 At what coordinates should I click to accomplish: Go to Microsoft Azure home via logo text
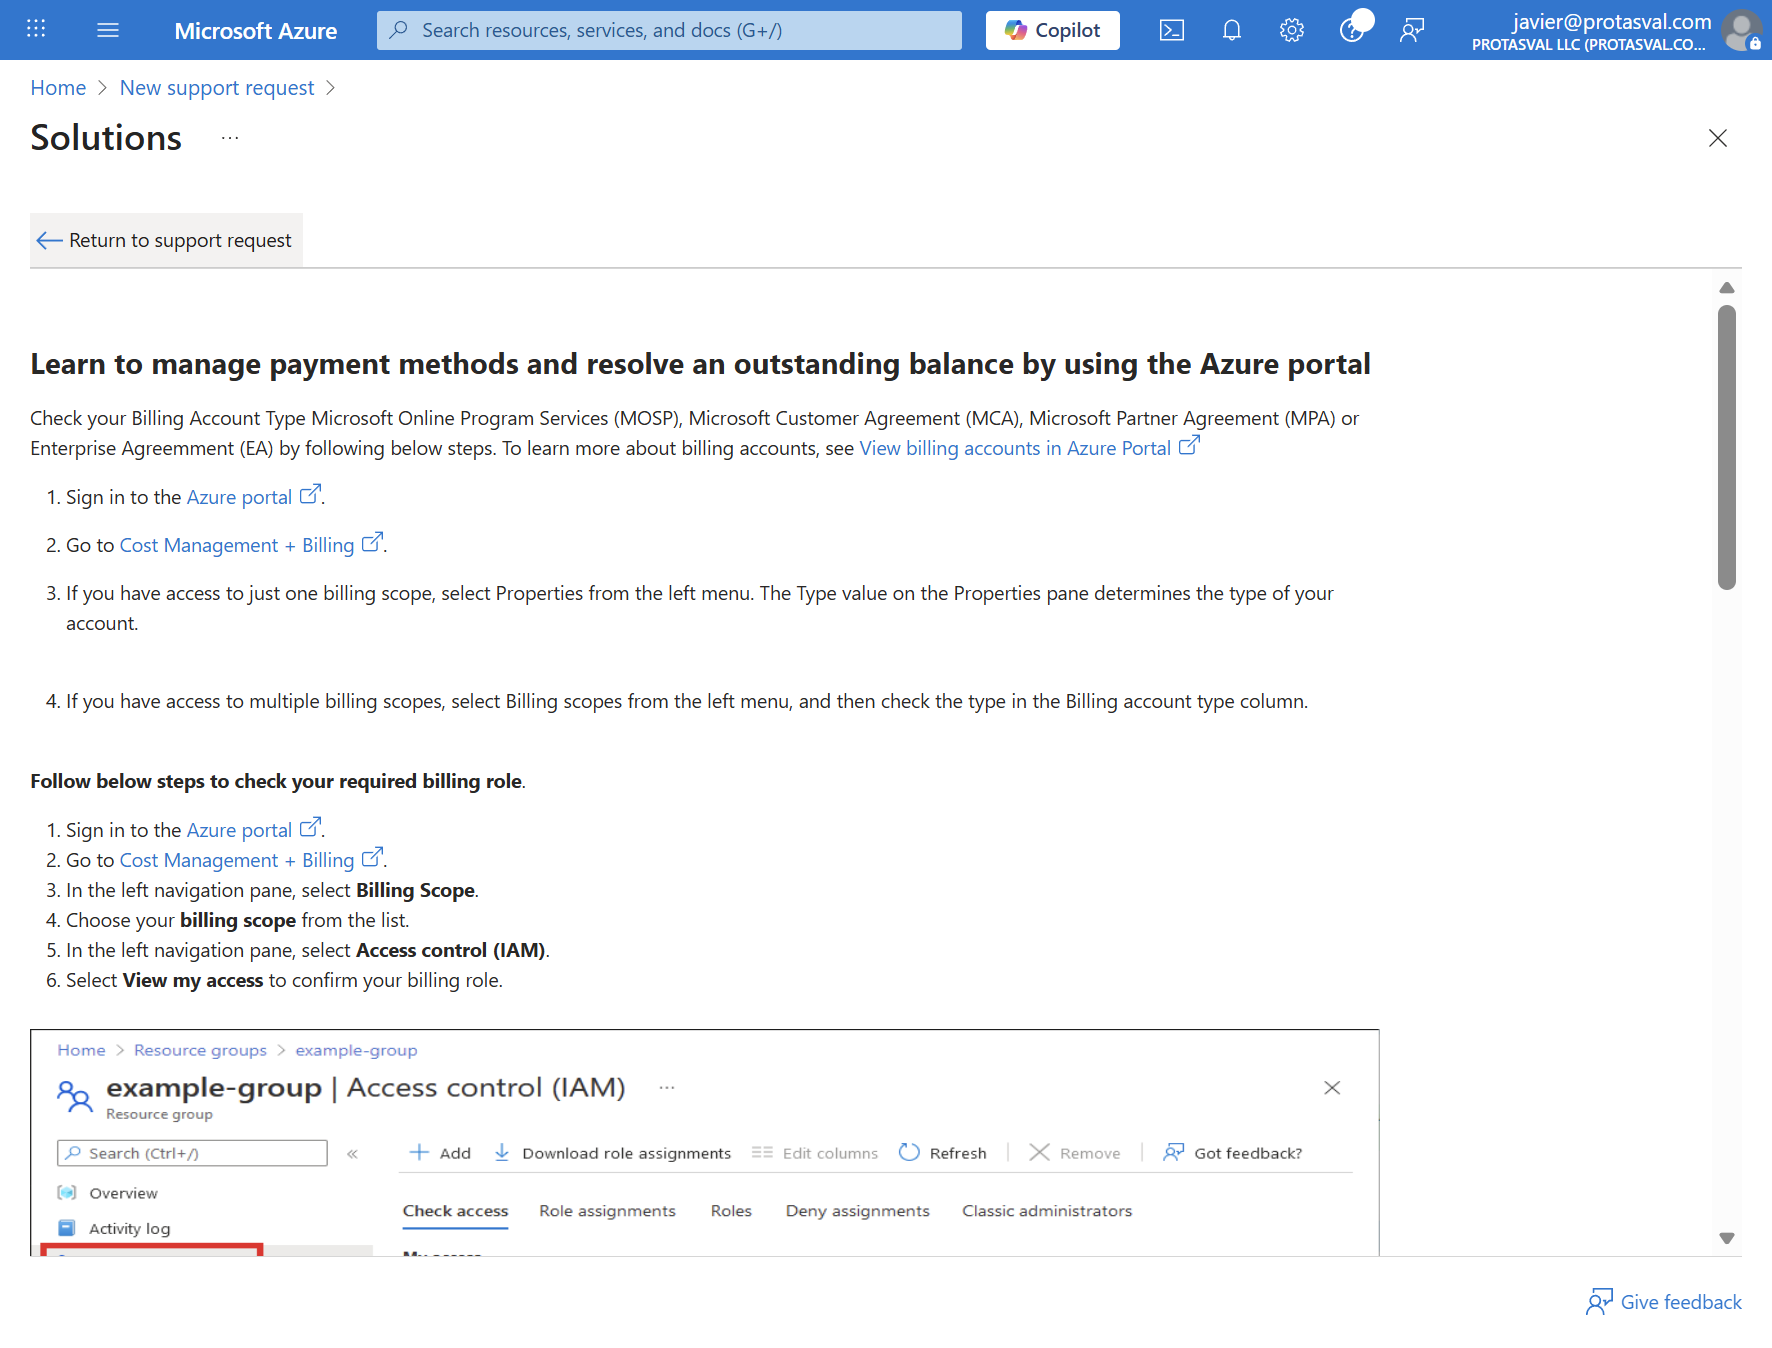click(x=255, y=31)
